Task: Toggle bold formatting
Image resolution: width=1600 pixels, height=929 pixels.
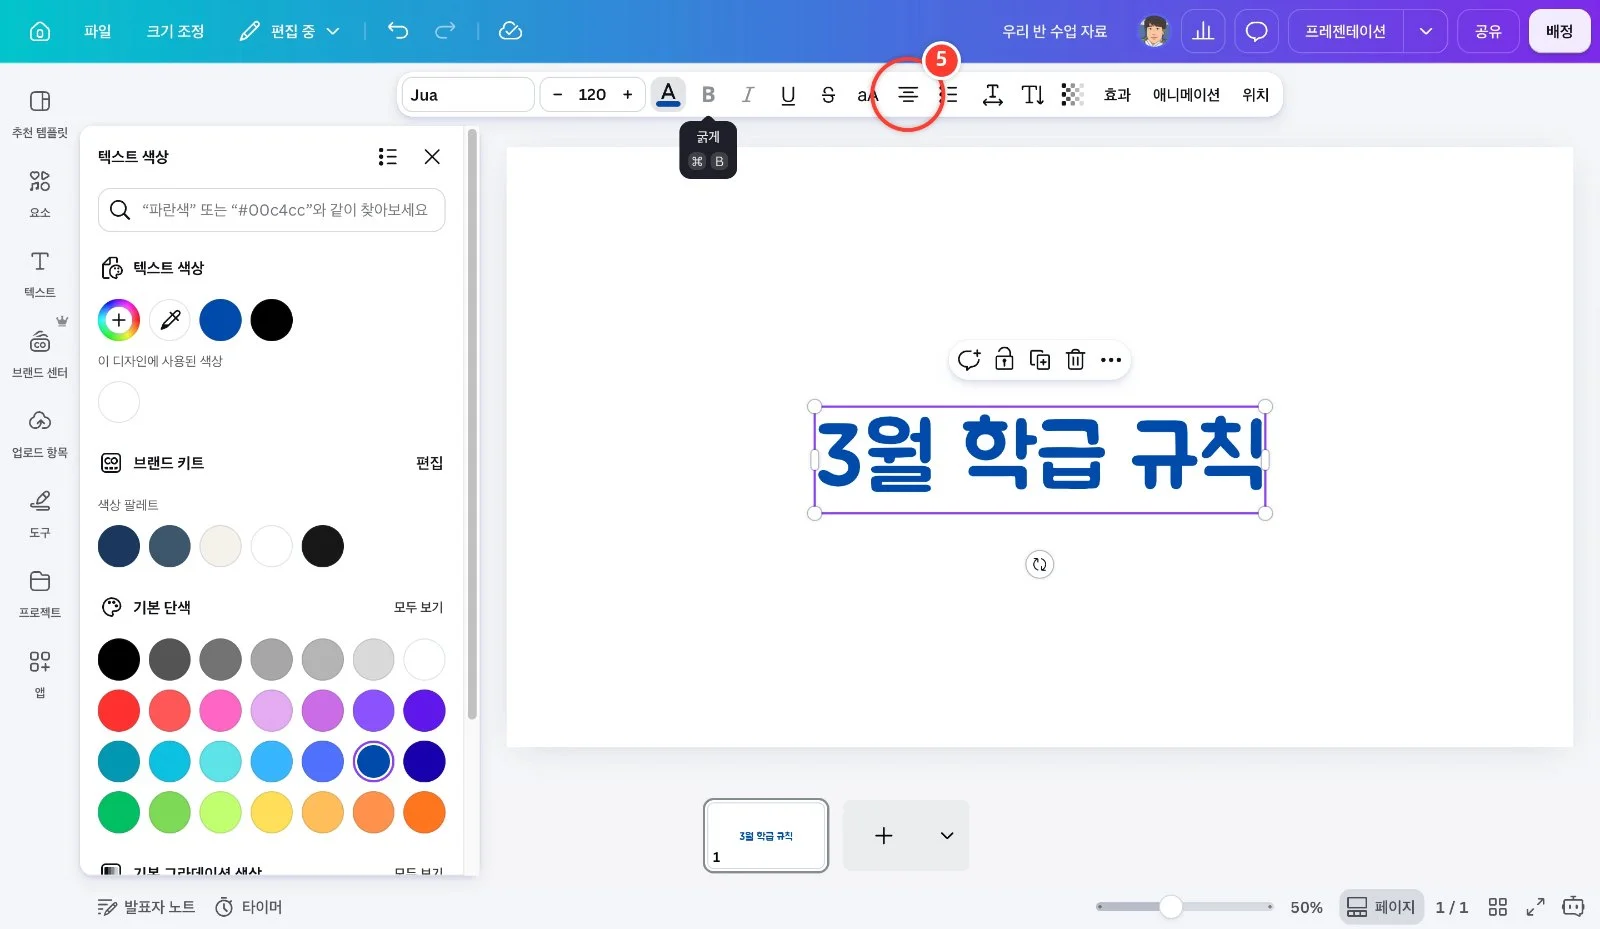Action: coord(708,95)
